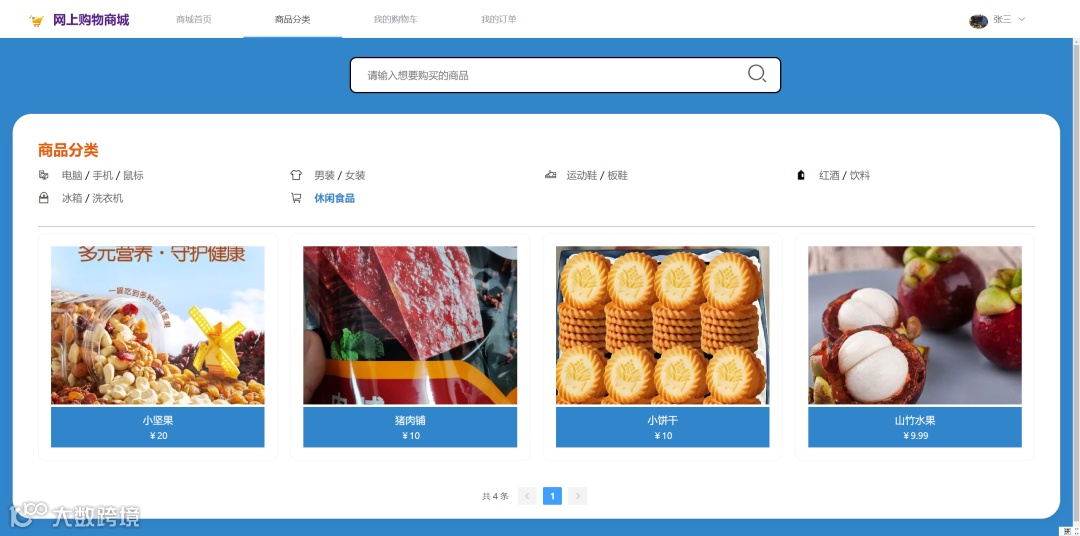This screenshot has width=1080, height=536.
Task: Click the shopping cart logo icon
Action: point(36,21)
